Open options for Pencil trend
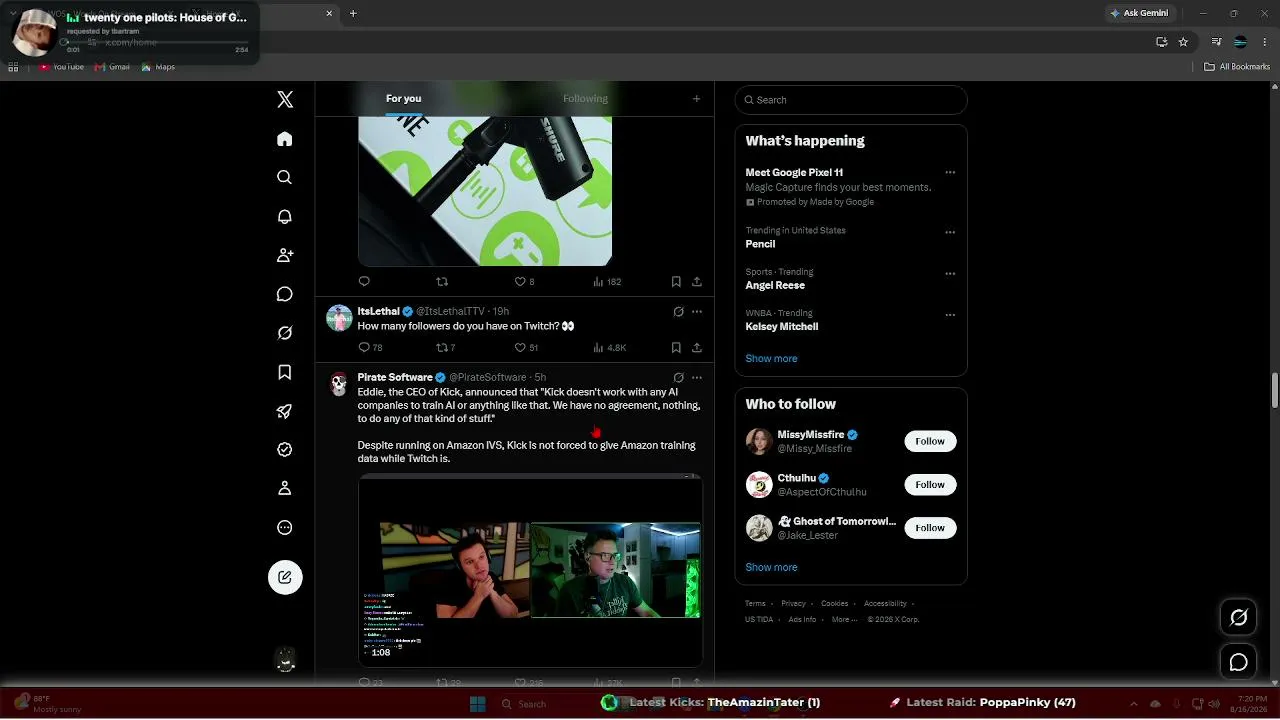Image resolution: width=1280 pixels, height=720 pixels. [x=950, y=232]
